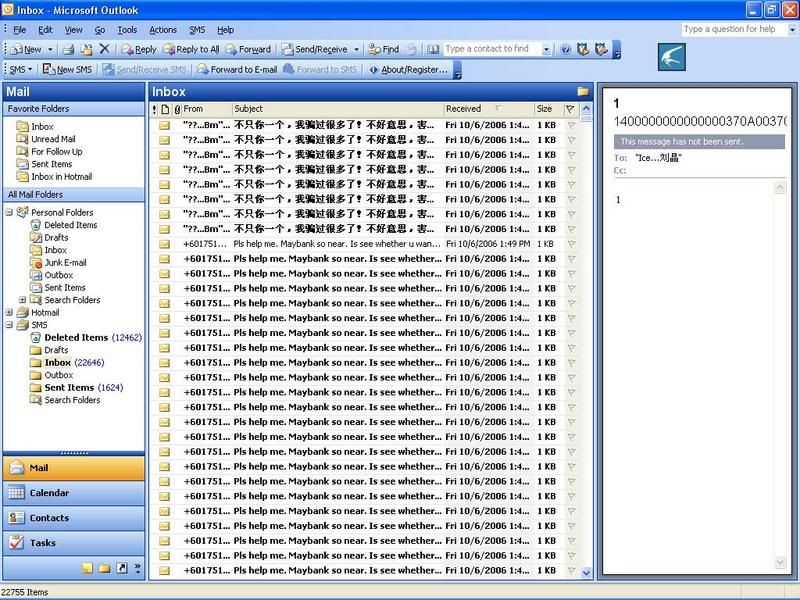Open the File menu
800x600 pixels.
pos(19,30)
